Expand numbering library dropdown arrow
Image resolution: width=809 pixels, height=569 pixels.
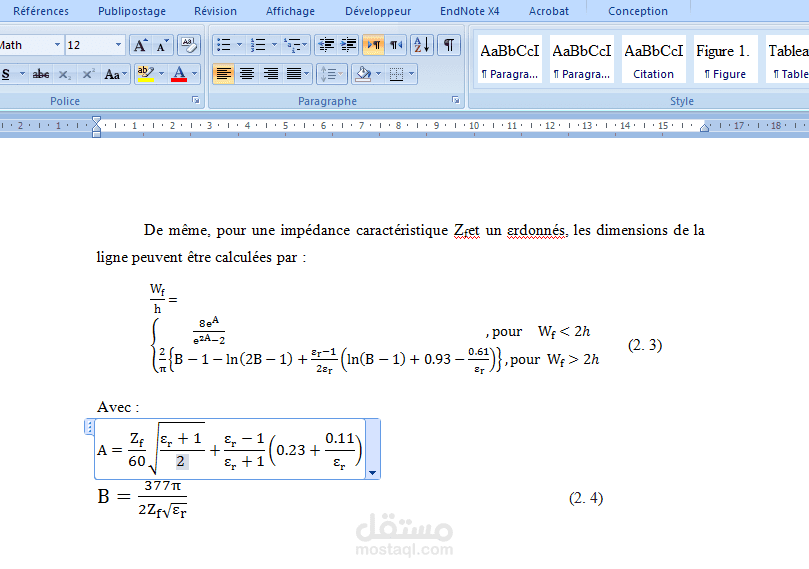(274, 45)
